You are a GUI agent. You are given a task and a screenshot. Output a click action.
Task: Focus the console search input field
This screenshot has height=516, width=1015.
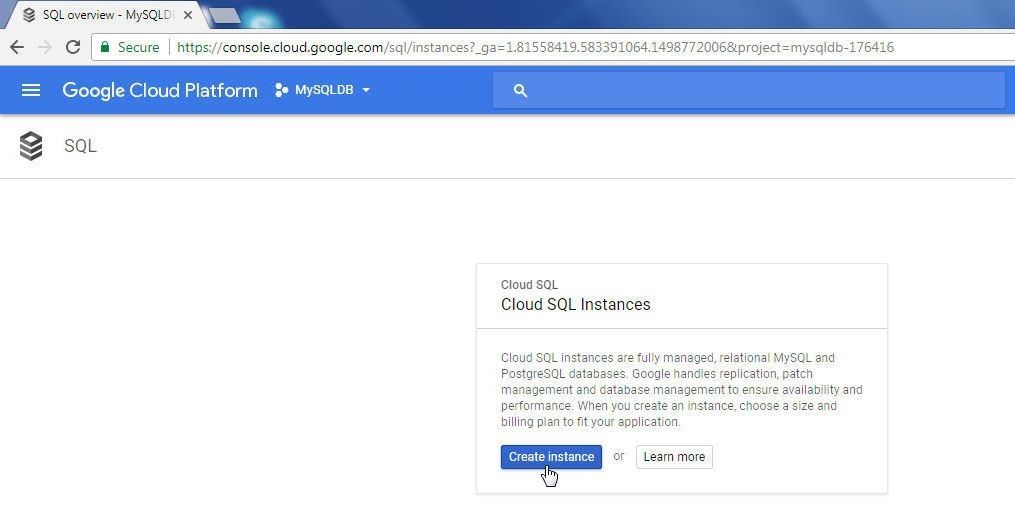pyautogui.click(x=748, y=90)
